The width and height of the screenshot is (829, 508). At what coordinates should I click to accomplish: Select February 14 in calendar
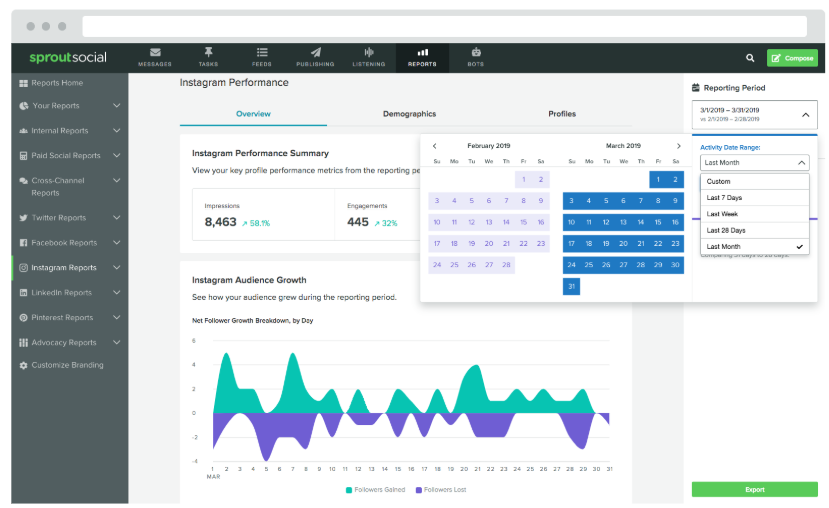[x=506, y=223]
